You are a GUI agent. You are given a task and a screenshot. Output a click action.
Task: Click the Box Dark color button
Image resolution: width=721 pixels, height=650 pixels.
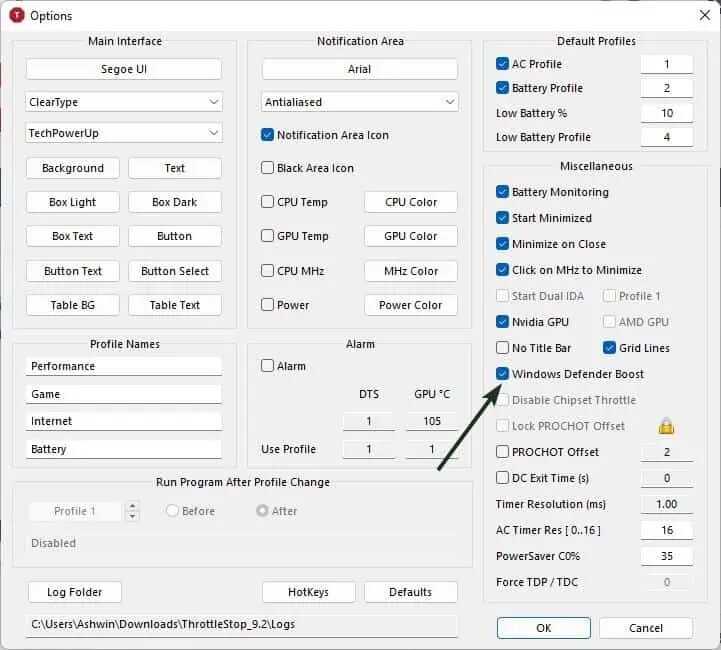[175, 202]
